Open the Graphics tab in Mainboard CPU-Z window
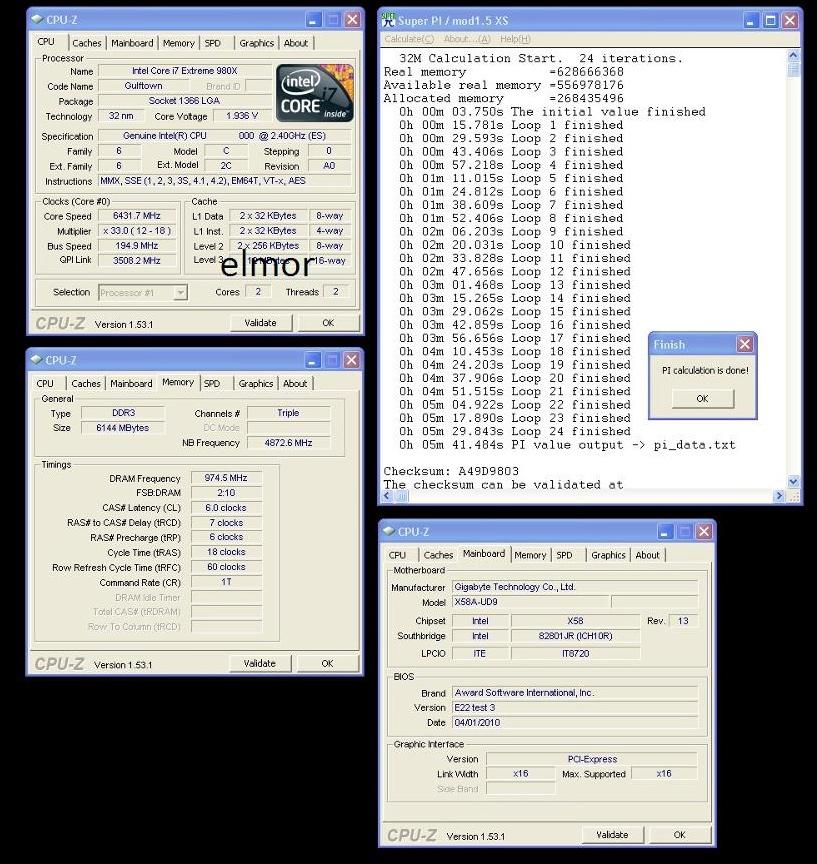 pyautogui.click(x=608, y=555)
